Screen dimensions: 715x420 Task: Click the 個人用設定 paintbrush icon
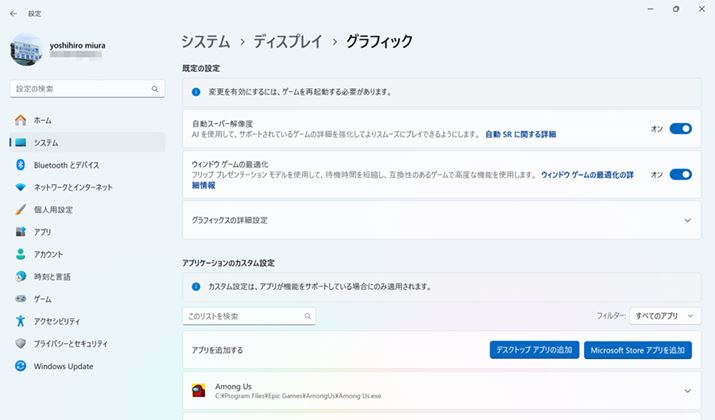[20, 210]
